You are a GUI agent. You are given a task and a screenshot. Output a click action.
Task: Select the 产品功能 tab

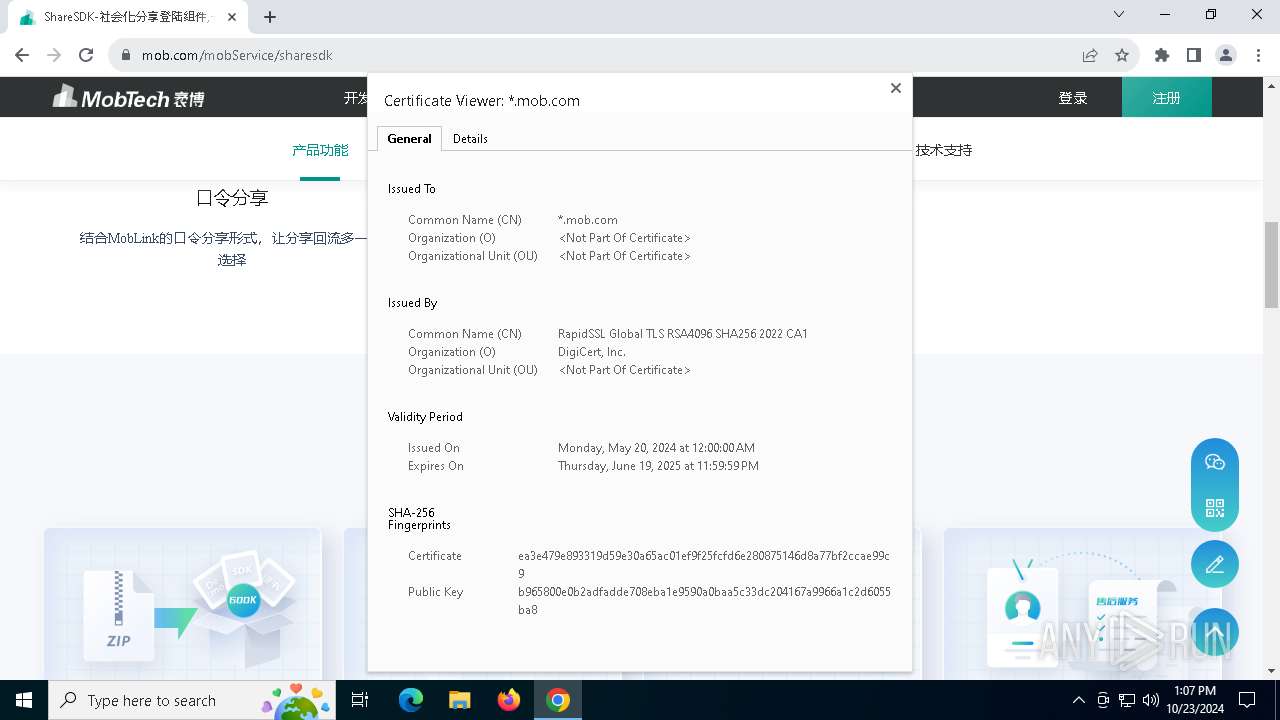[x=320, y=151]
